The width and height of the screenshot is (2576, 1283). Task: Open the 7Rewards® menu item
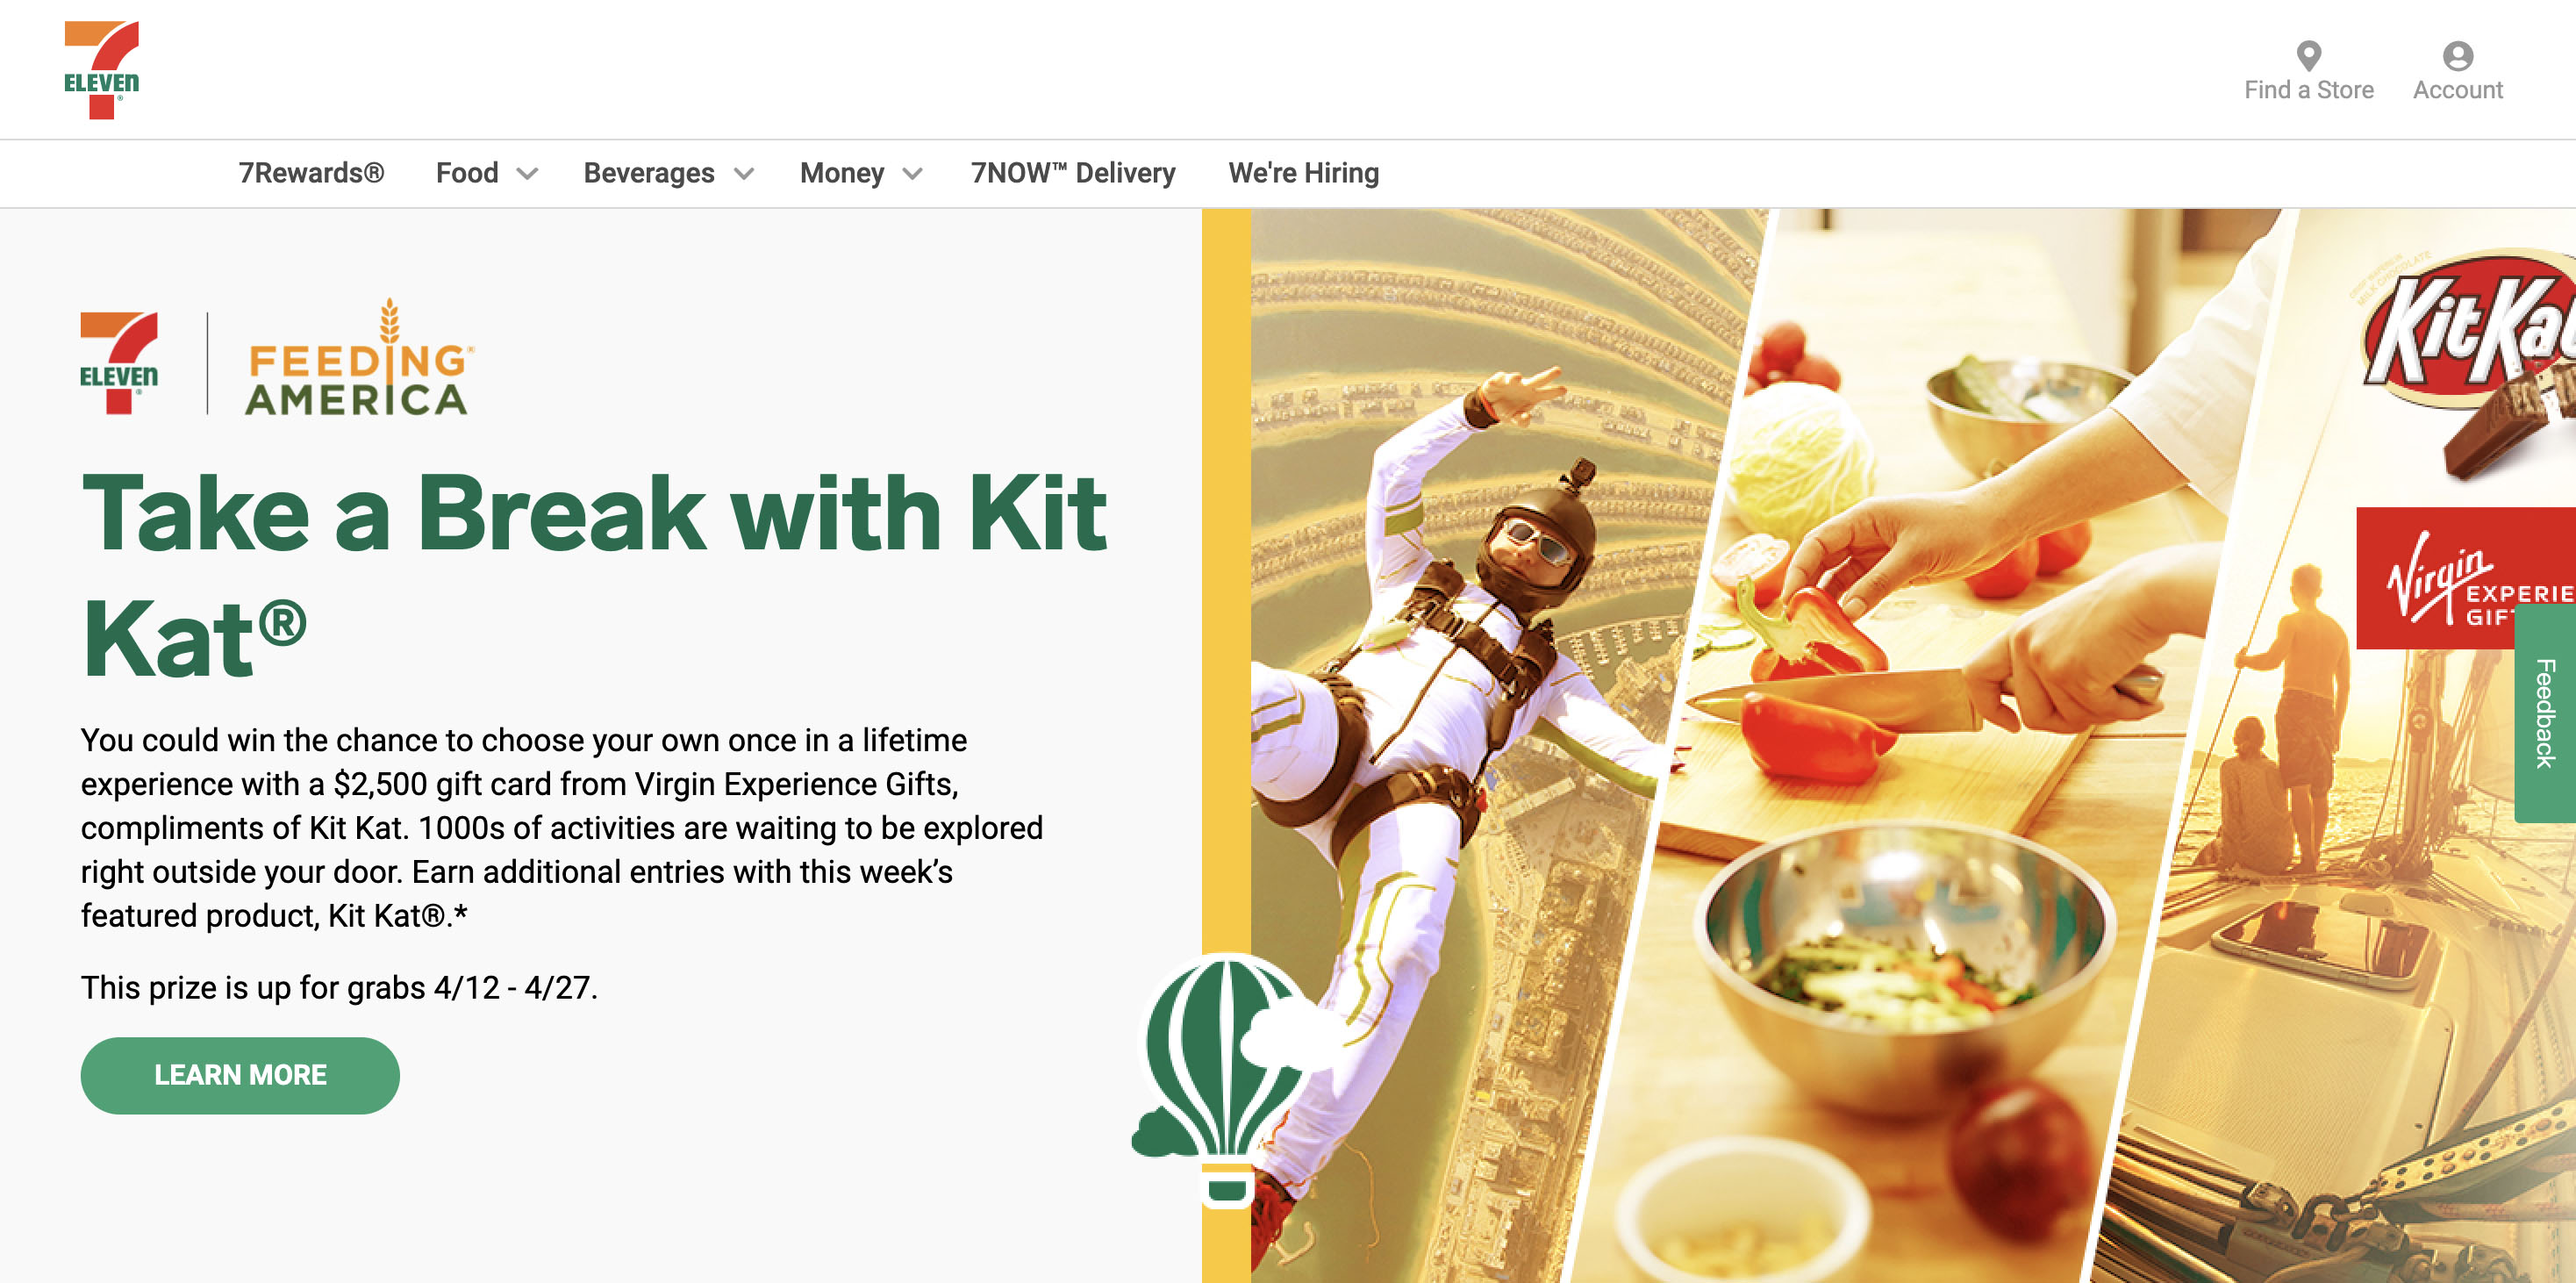point(311,173)
